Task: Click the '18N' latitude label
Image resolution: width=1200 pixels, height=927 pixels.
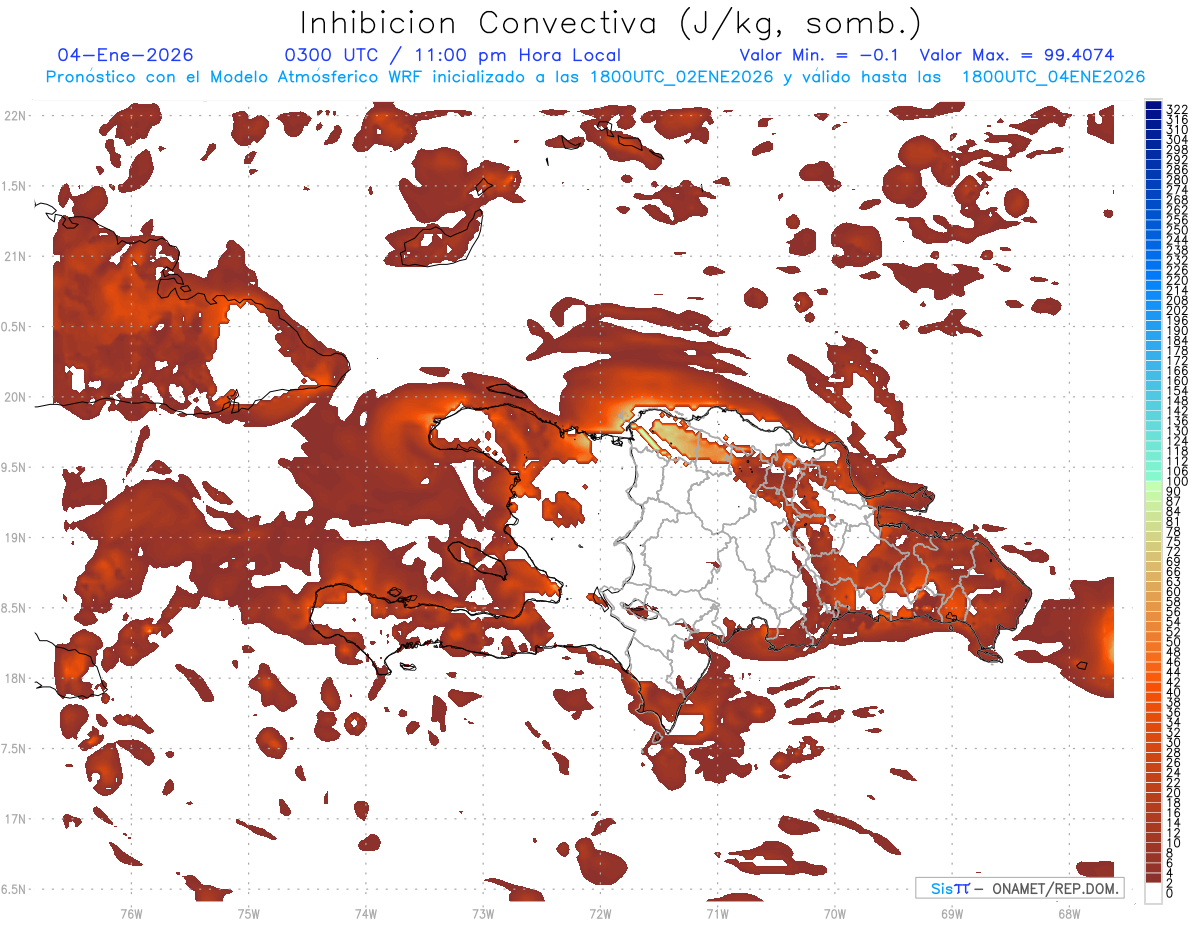Action: click(x=14, y=678)
